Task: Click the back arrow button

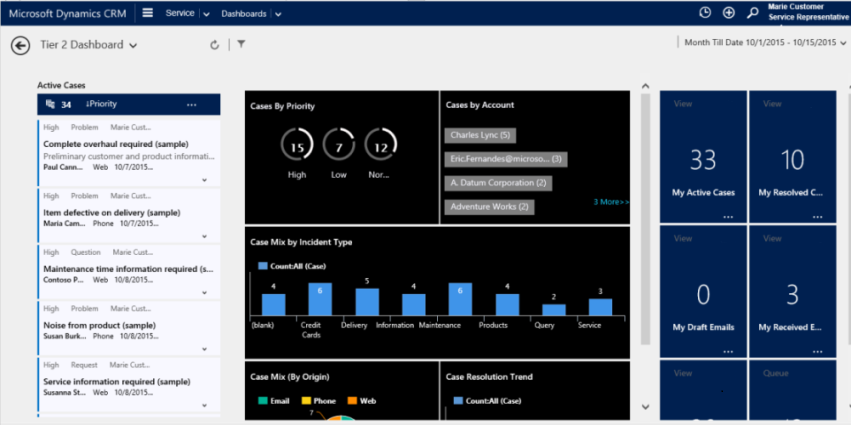Action: point(20,45)
